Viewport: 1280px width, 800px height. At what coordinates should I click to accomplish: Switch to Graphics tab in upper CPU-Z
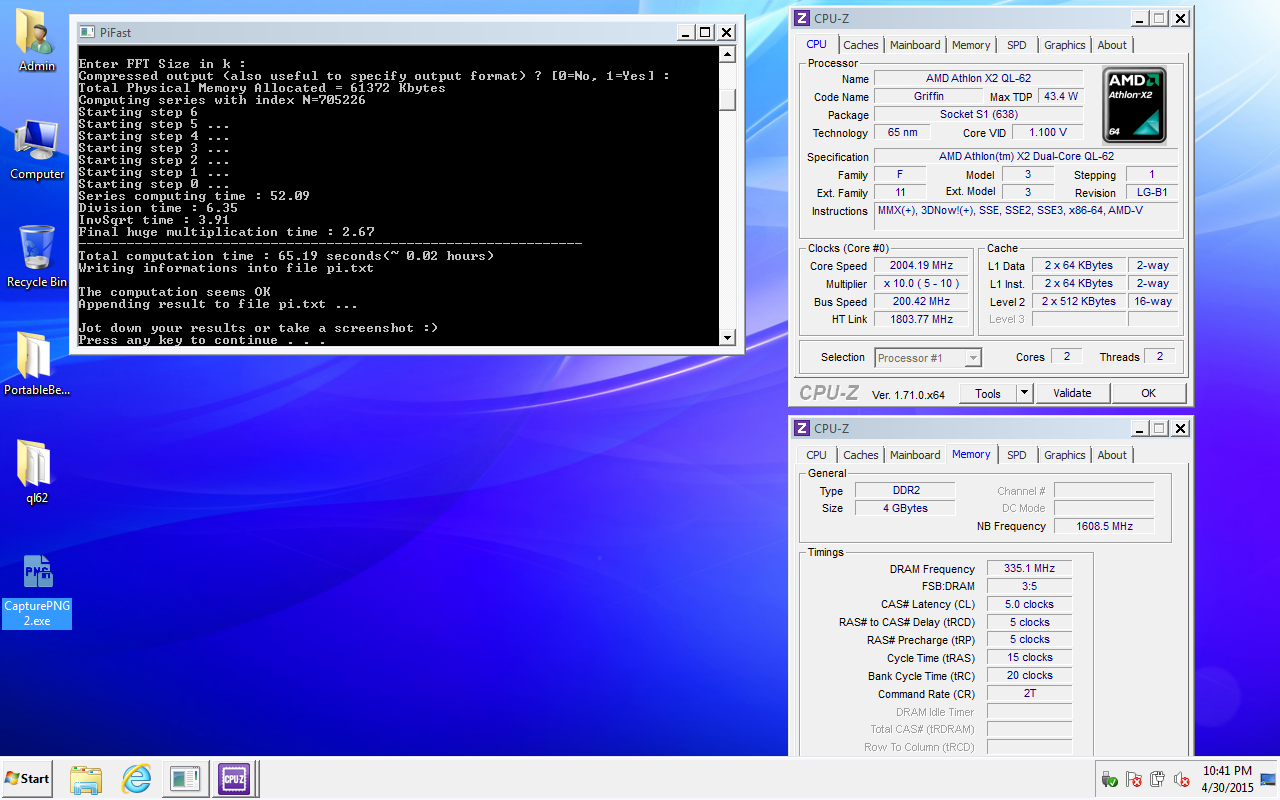(x=1064, y=45)
